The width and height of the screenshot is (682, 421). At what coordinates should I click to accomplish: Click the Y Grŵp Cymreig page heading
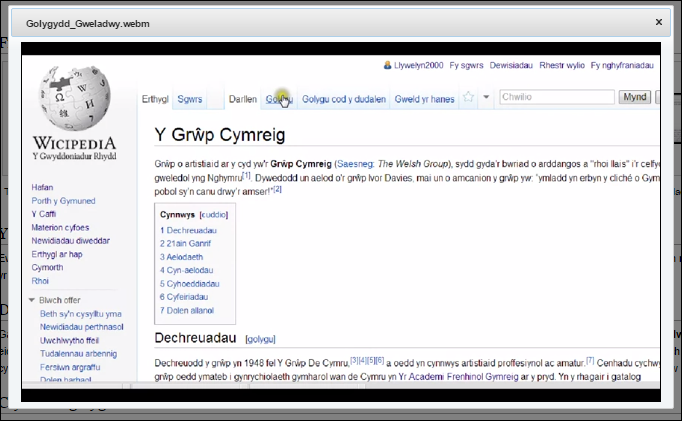coord(220,135)
